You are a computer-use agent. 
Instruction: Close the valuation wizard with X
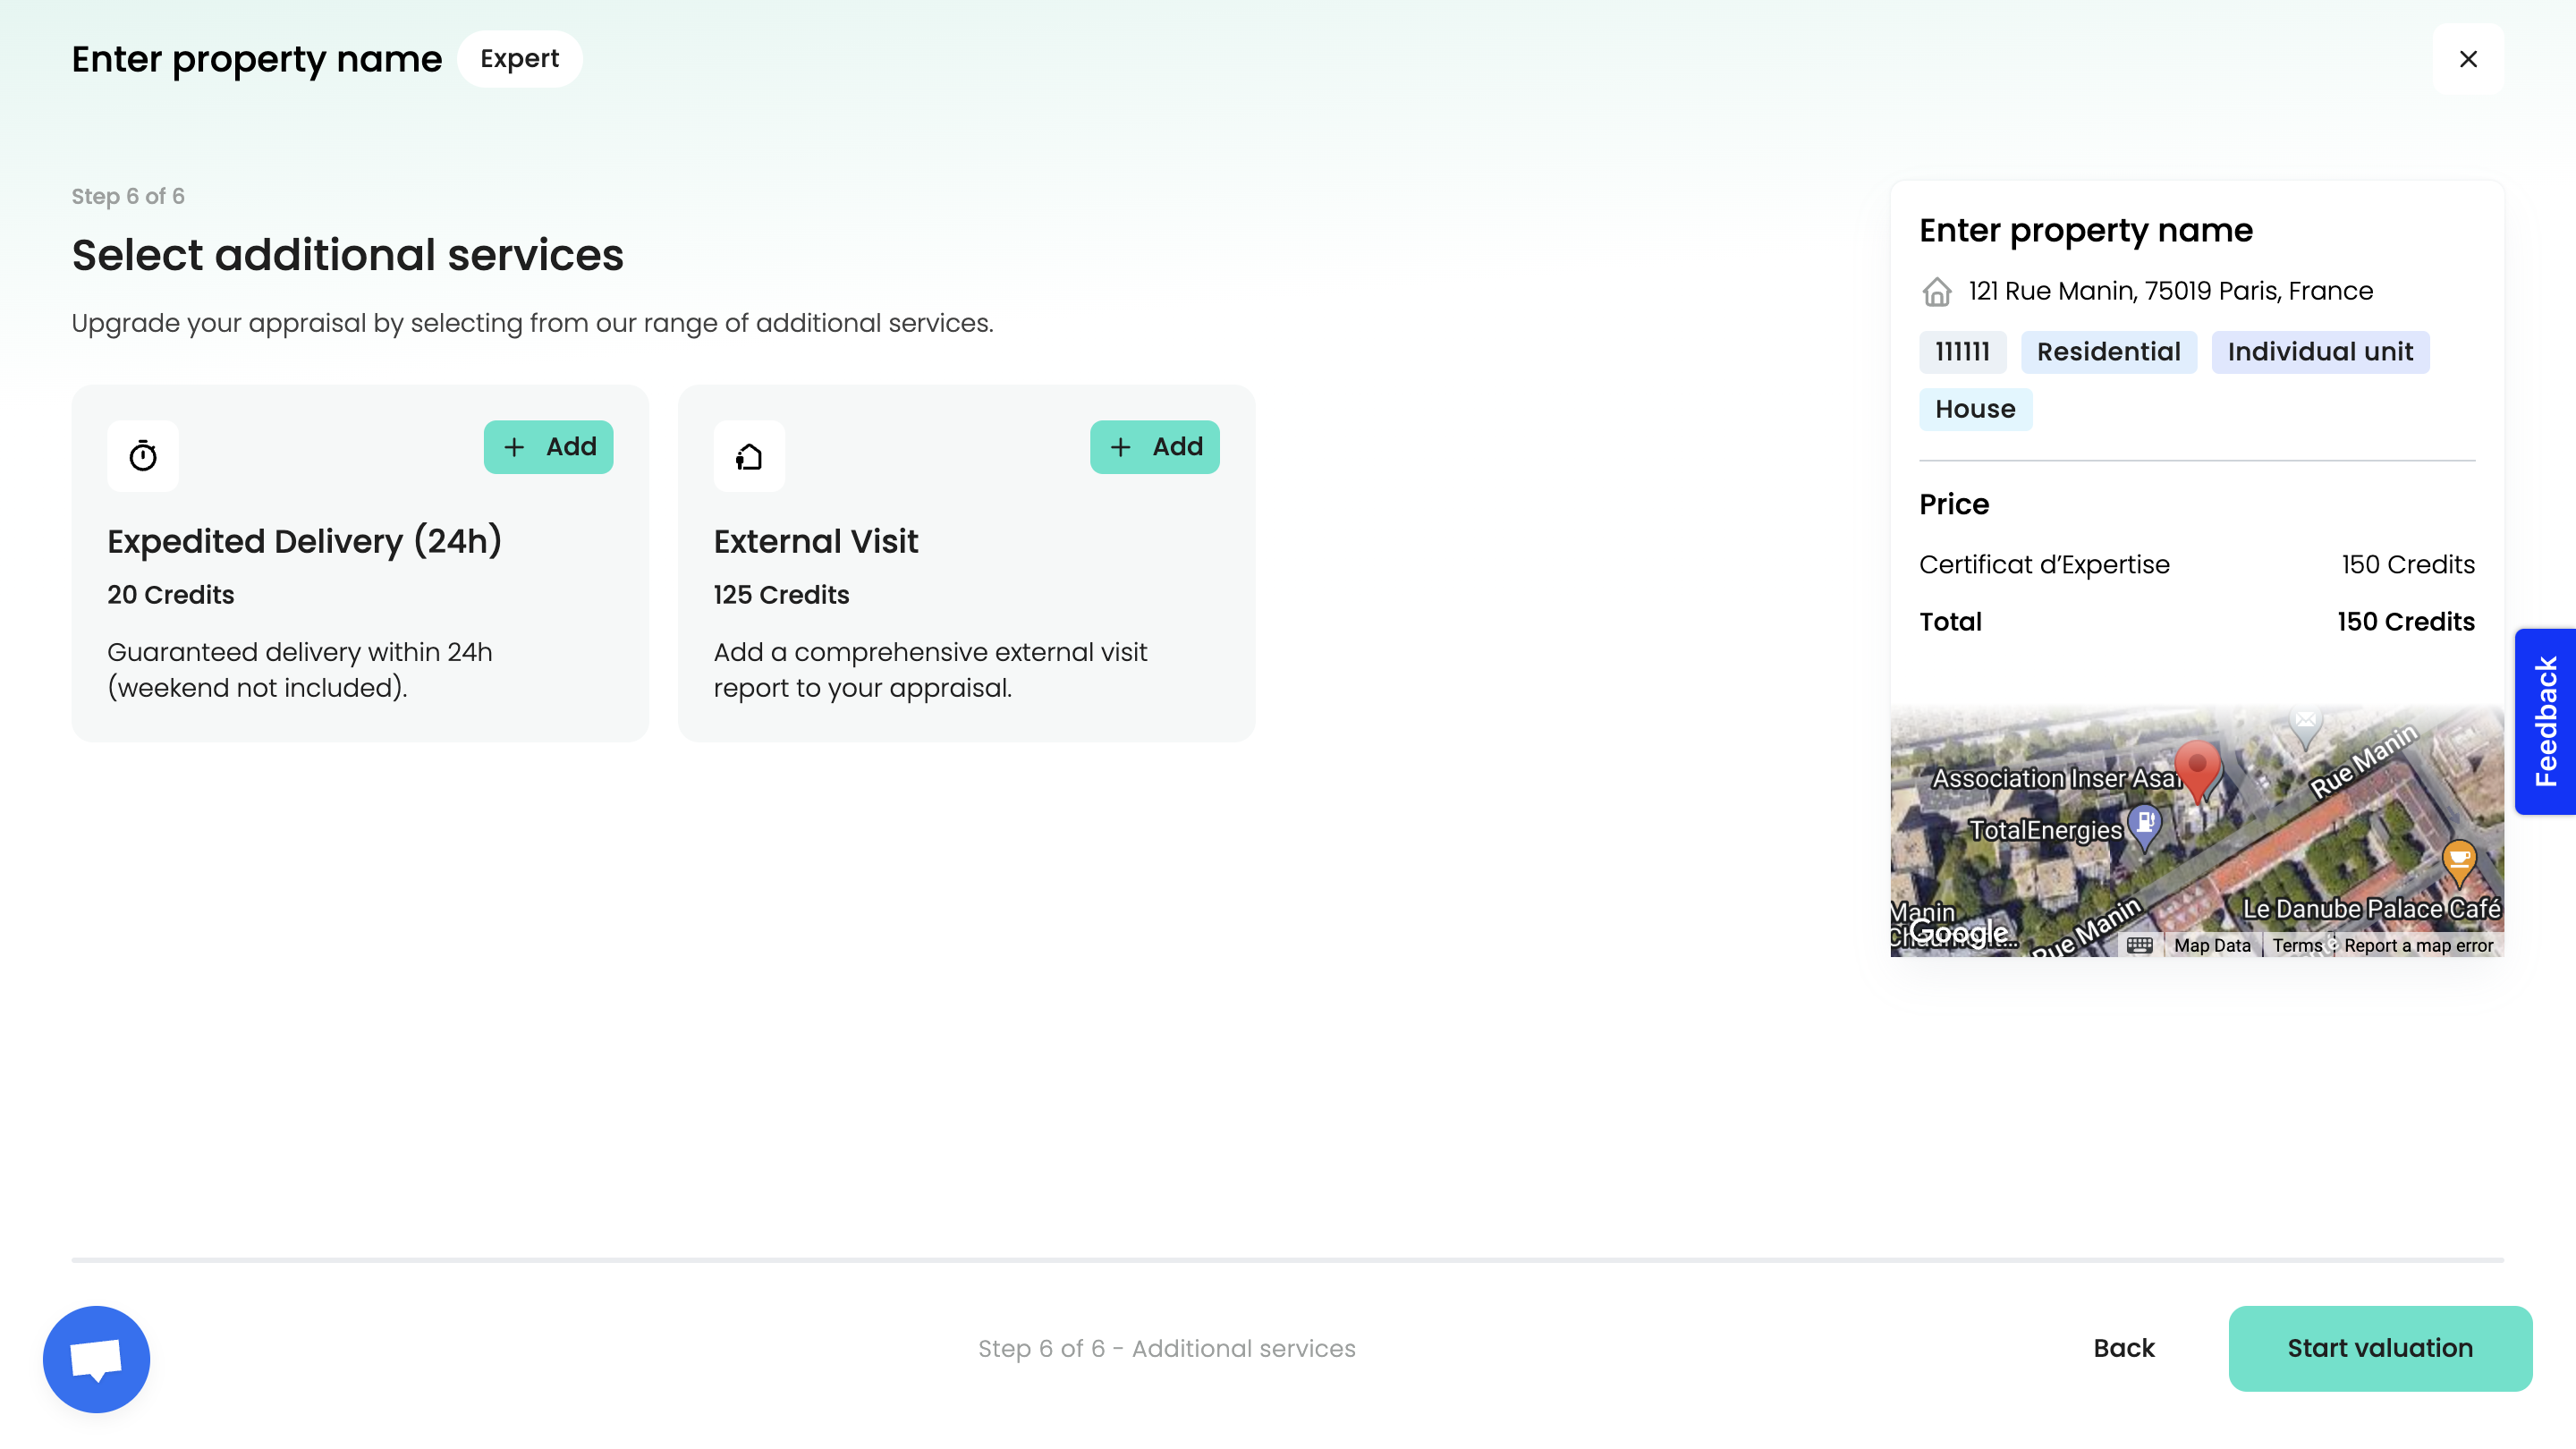click(2468, 59)
